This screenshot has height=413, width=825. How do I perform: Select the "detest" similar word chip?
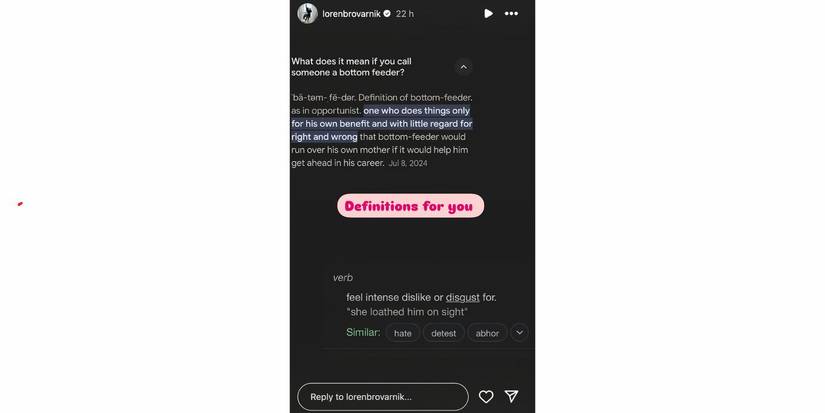(x=444, y=333)
